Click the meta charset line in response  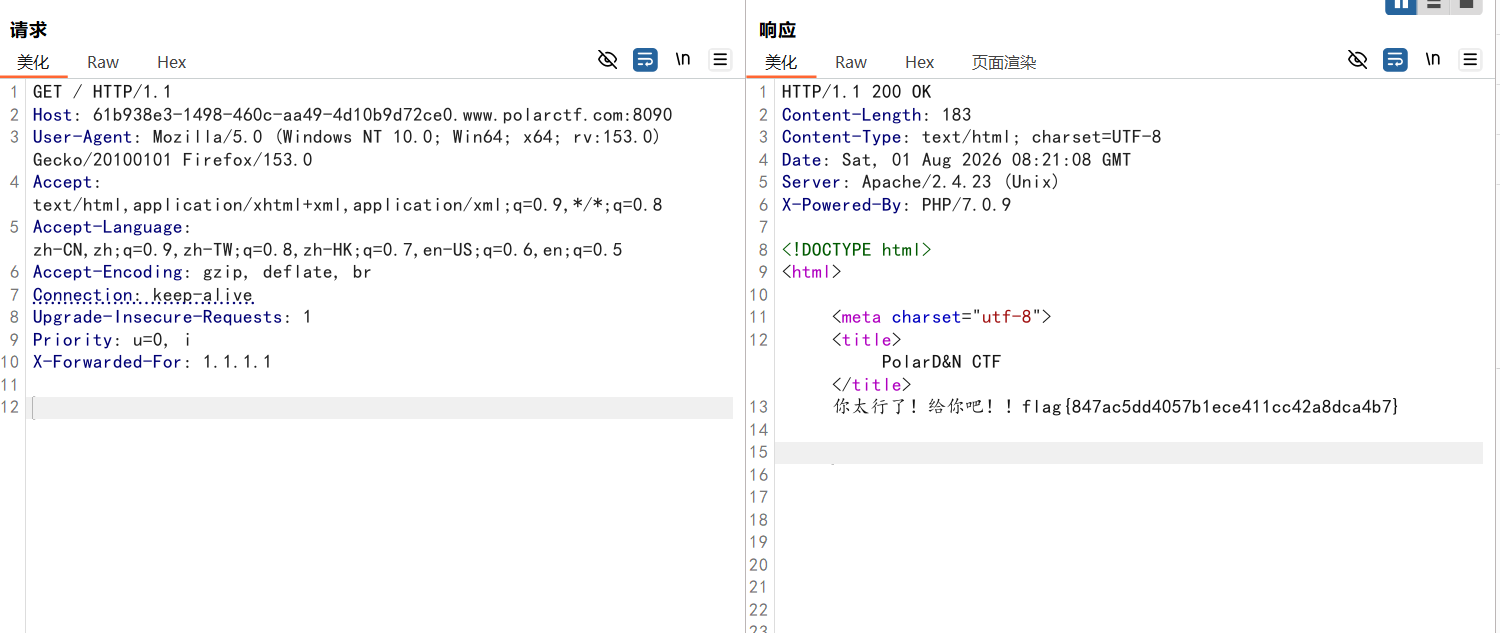coord(942,317)
